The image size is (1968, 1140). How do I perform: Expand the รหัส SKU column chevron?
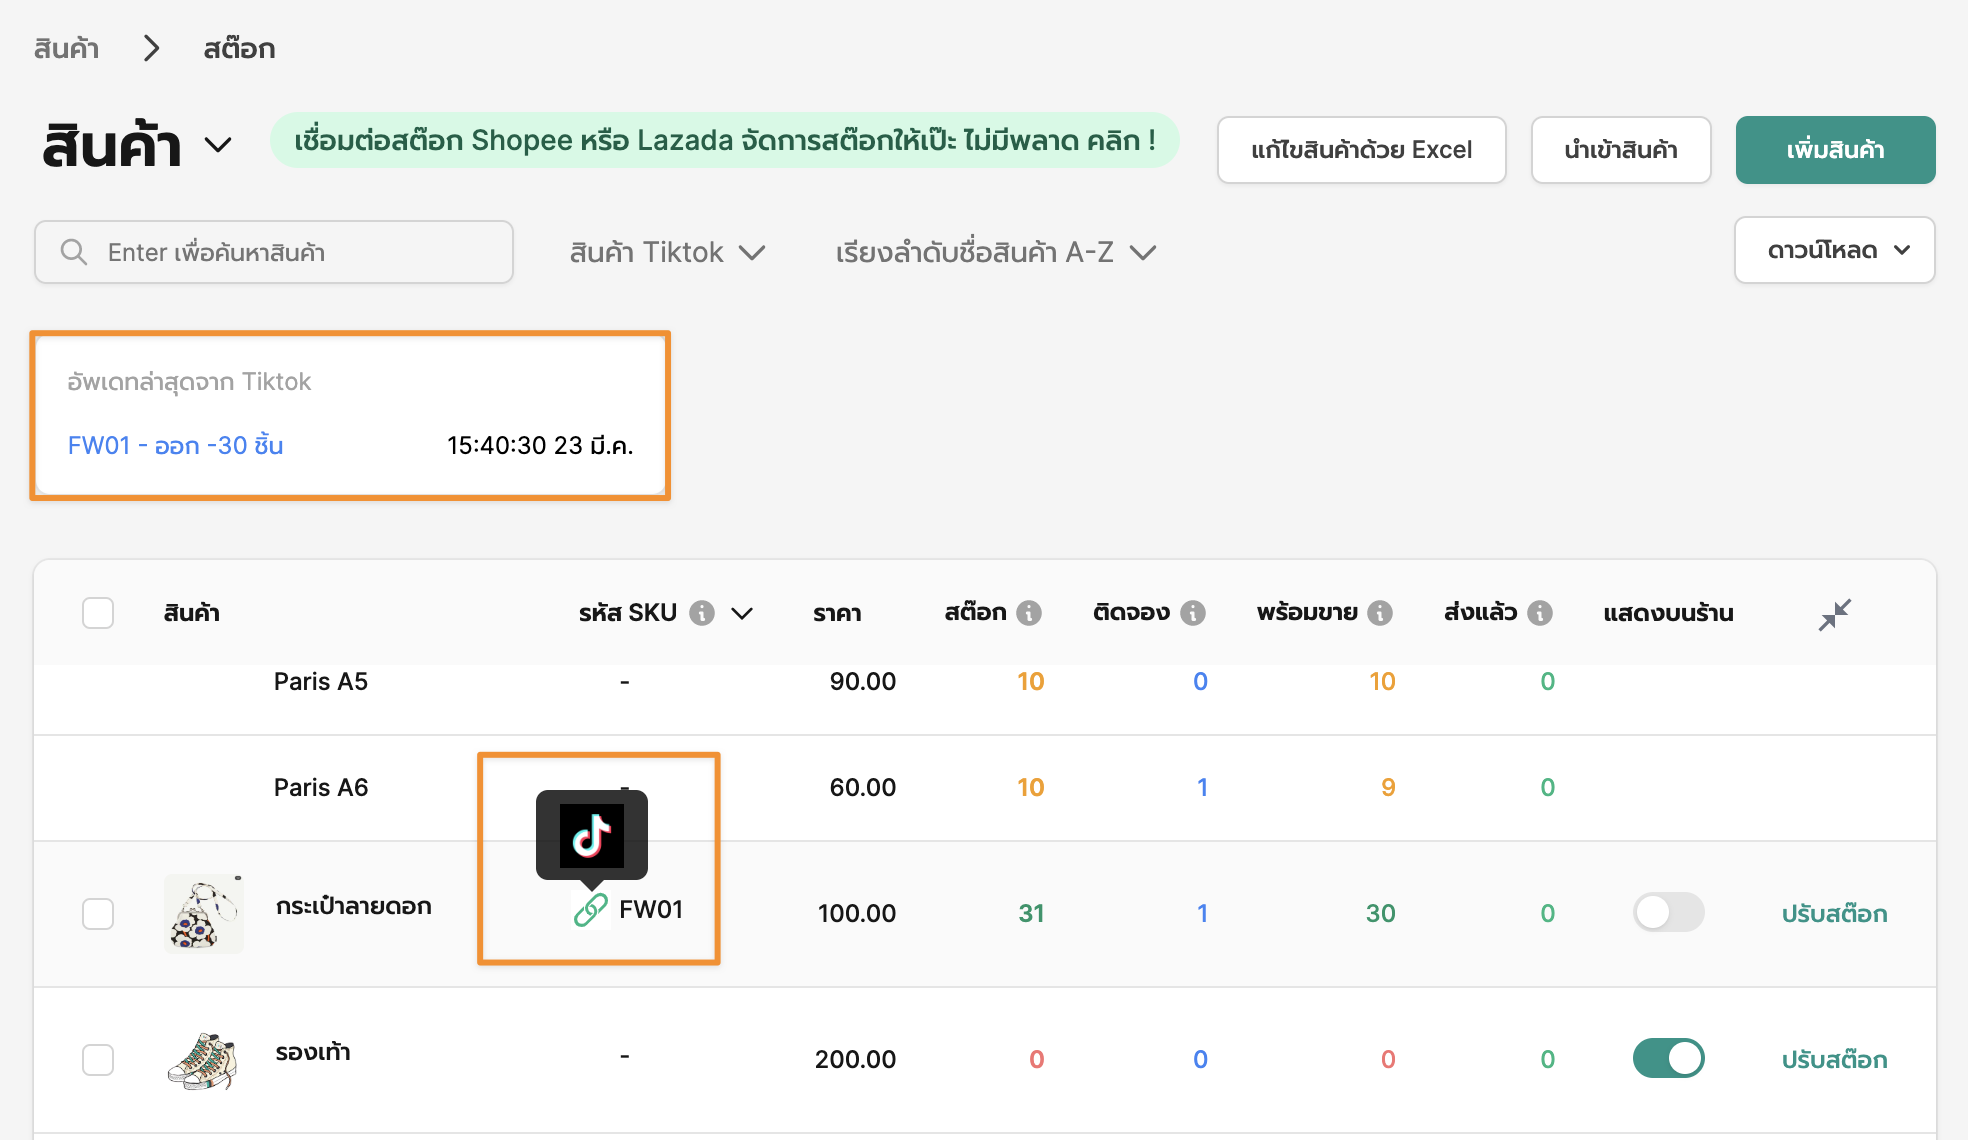coord(741,613)
